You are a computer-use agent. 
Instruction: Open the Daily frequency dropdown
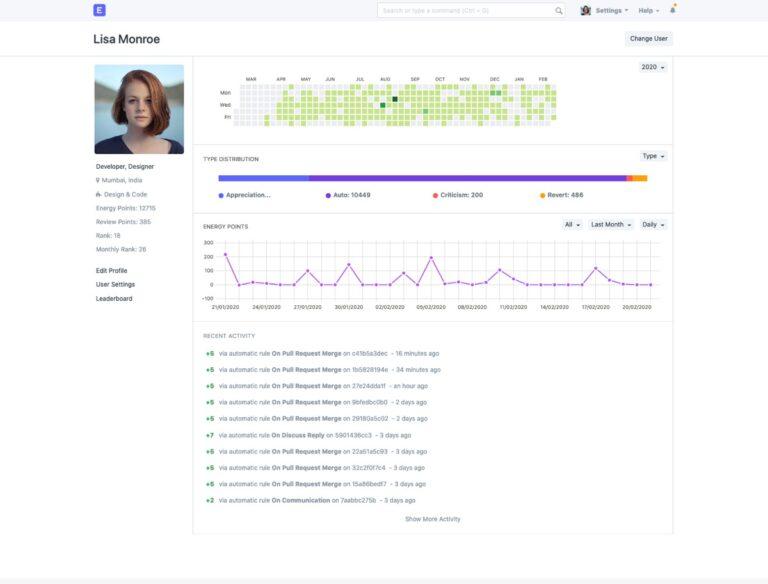pos(653,224)
